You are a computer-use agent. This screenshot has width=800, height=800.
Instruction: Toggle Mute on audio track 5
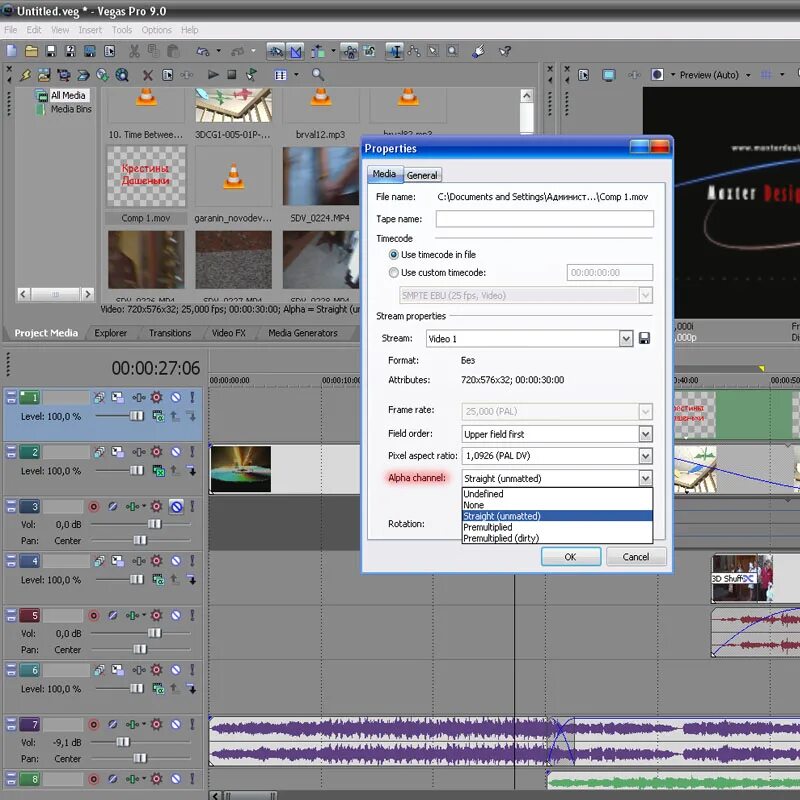point(176,615)
